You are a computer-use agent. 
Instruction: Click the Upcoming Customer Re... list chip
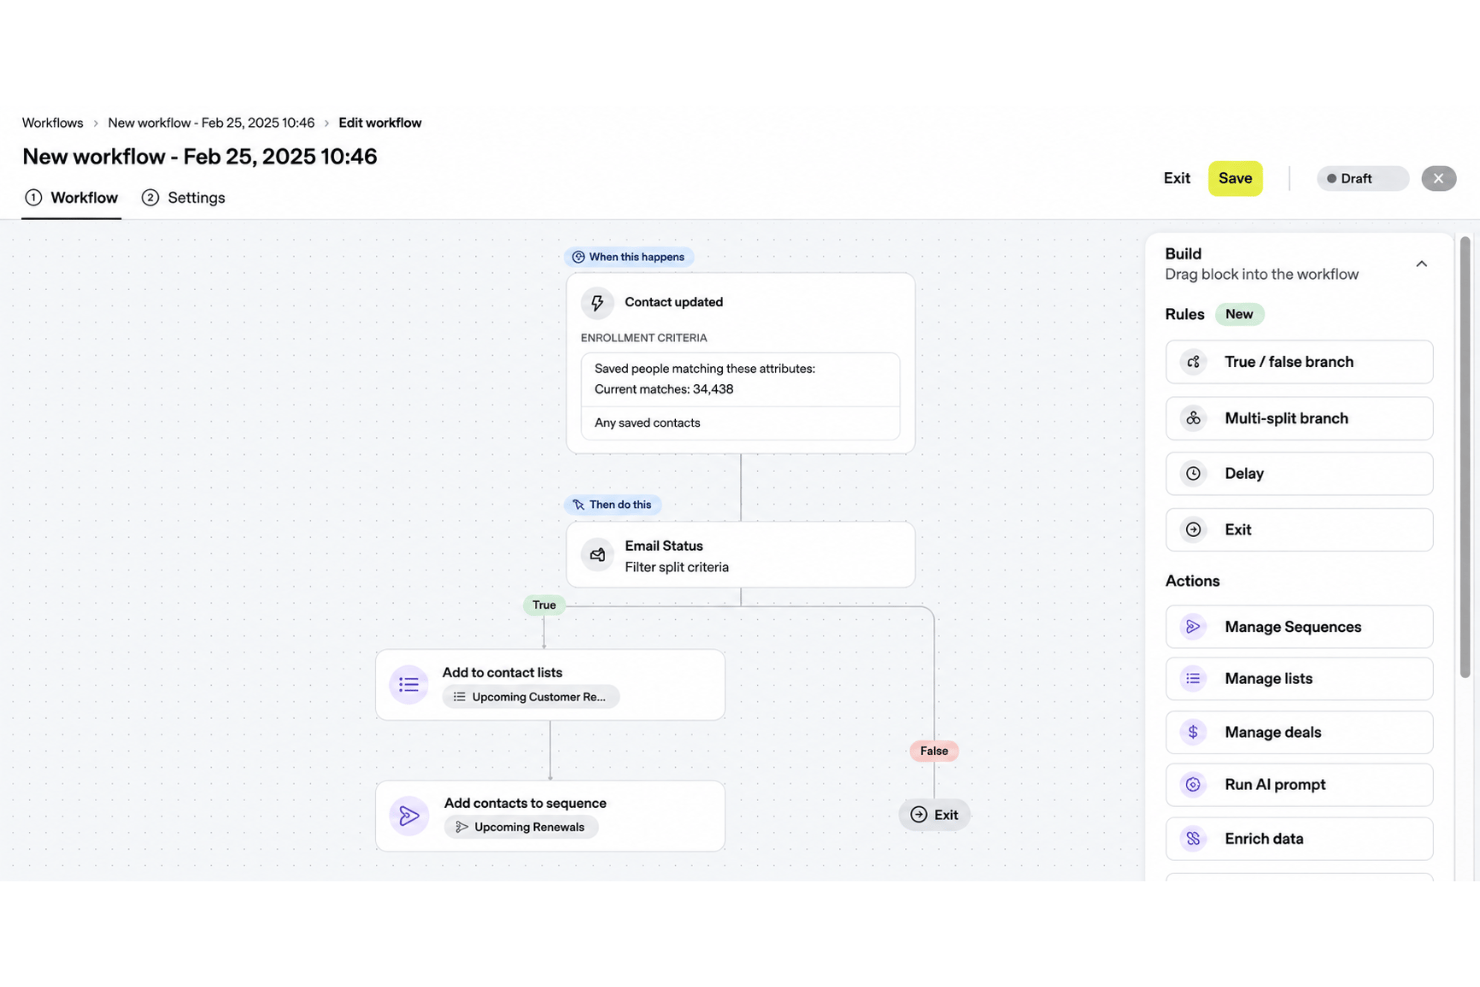click(x=531, y=697)
